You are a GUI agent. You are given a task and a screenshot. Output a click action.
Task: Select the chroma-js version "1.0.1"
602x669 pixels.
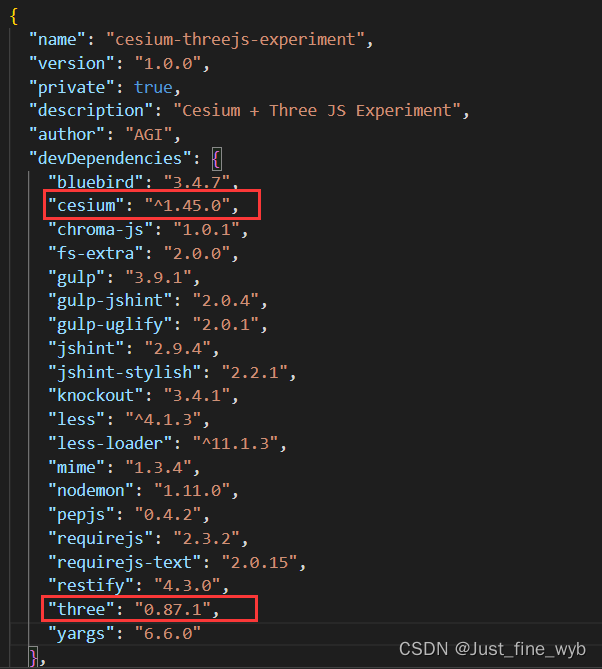206,230
